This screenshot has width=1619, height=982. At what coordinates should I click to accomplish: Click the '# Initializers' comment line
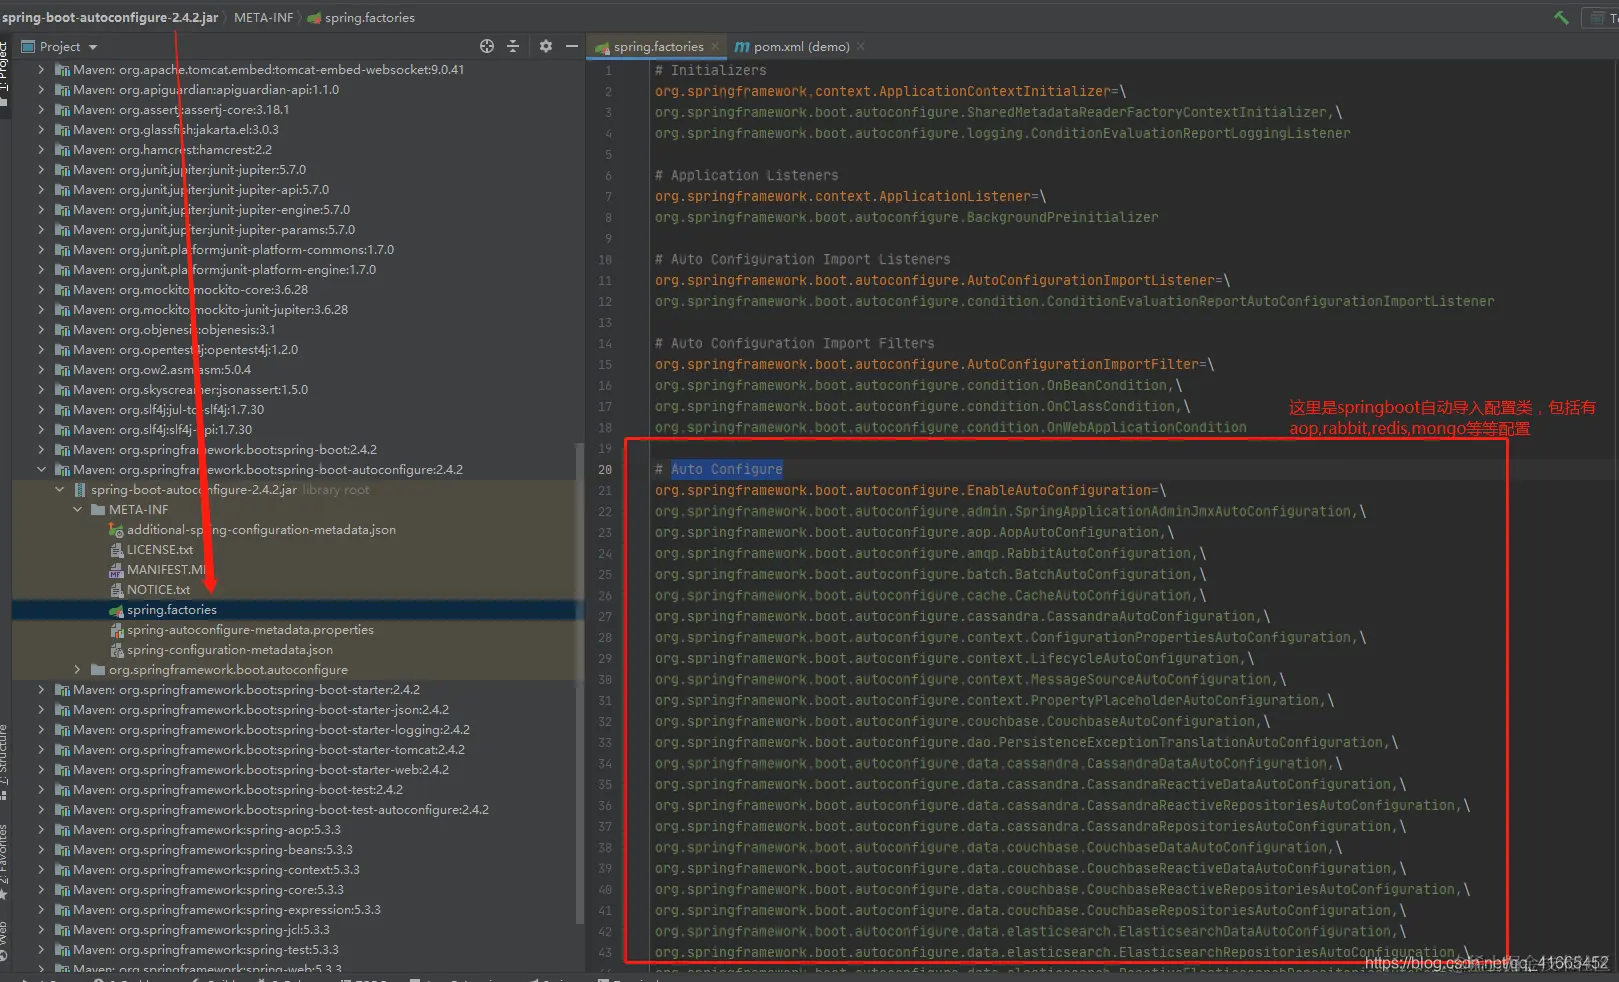pyautogui.click(x=711, y=70)
